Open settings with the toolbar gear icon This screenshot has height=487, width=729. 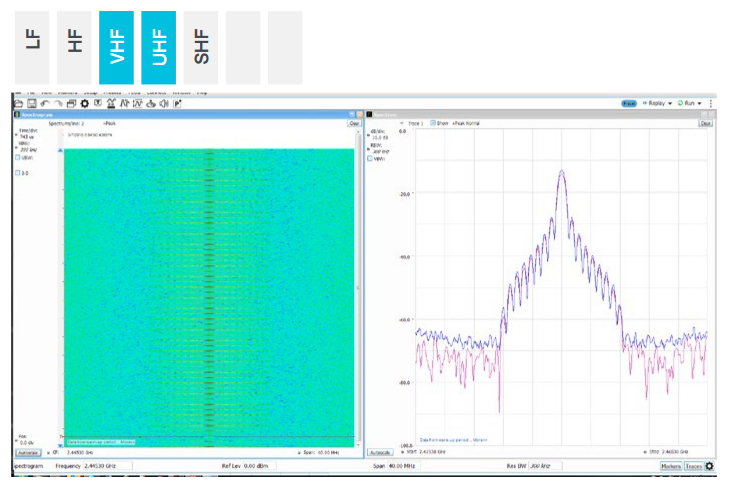[x=84, y=103]
